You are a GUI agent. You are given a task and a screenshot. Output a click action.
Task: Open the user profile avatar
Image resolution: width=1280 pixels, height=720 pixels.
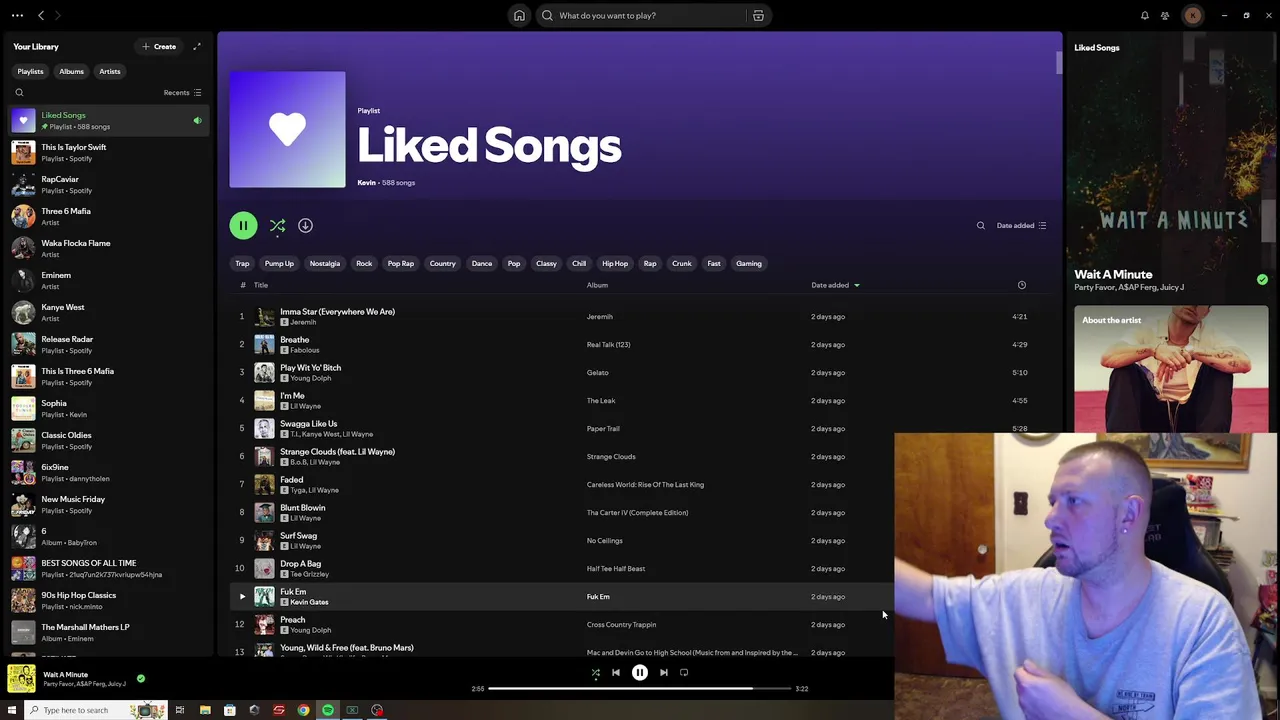1192,15
